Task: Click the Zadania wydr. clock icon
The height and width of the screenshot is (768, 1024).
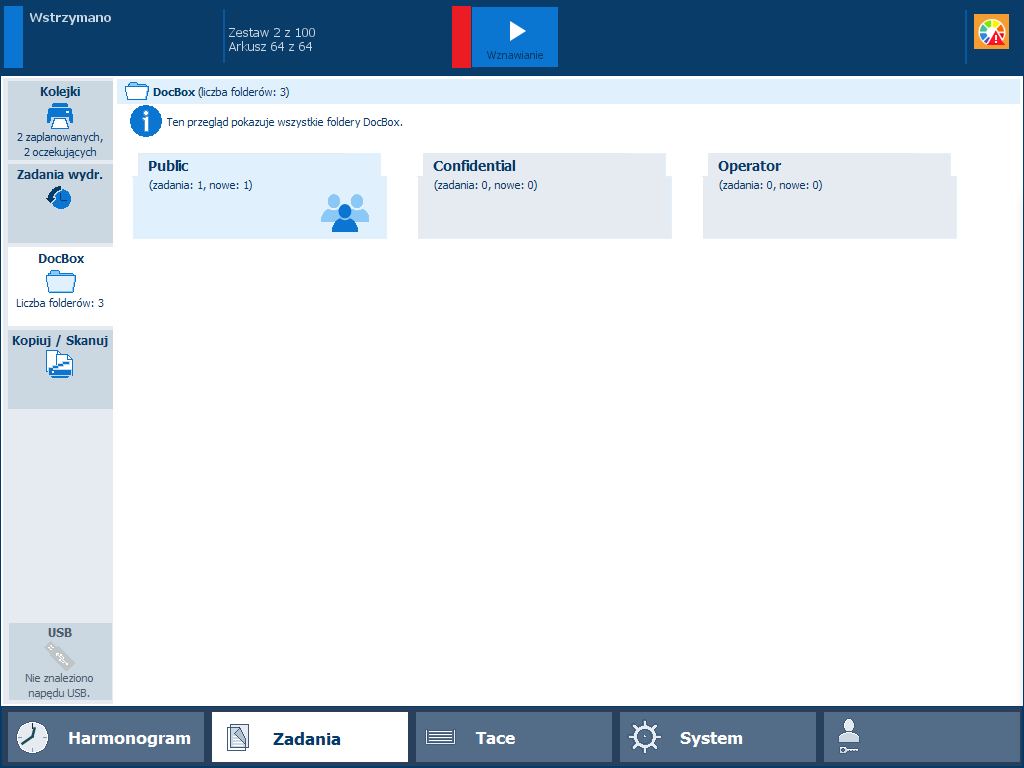Action: [59, 198]
